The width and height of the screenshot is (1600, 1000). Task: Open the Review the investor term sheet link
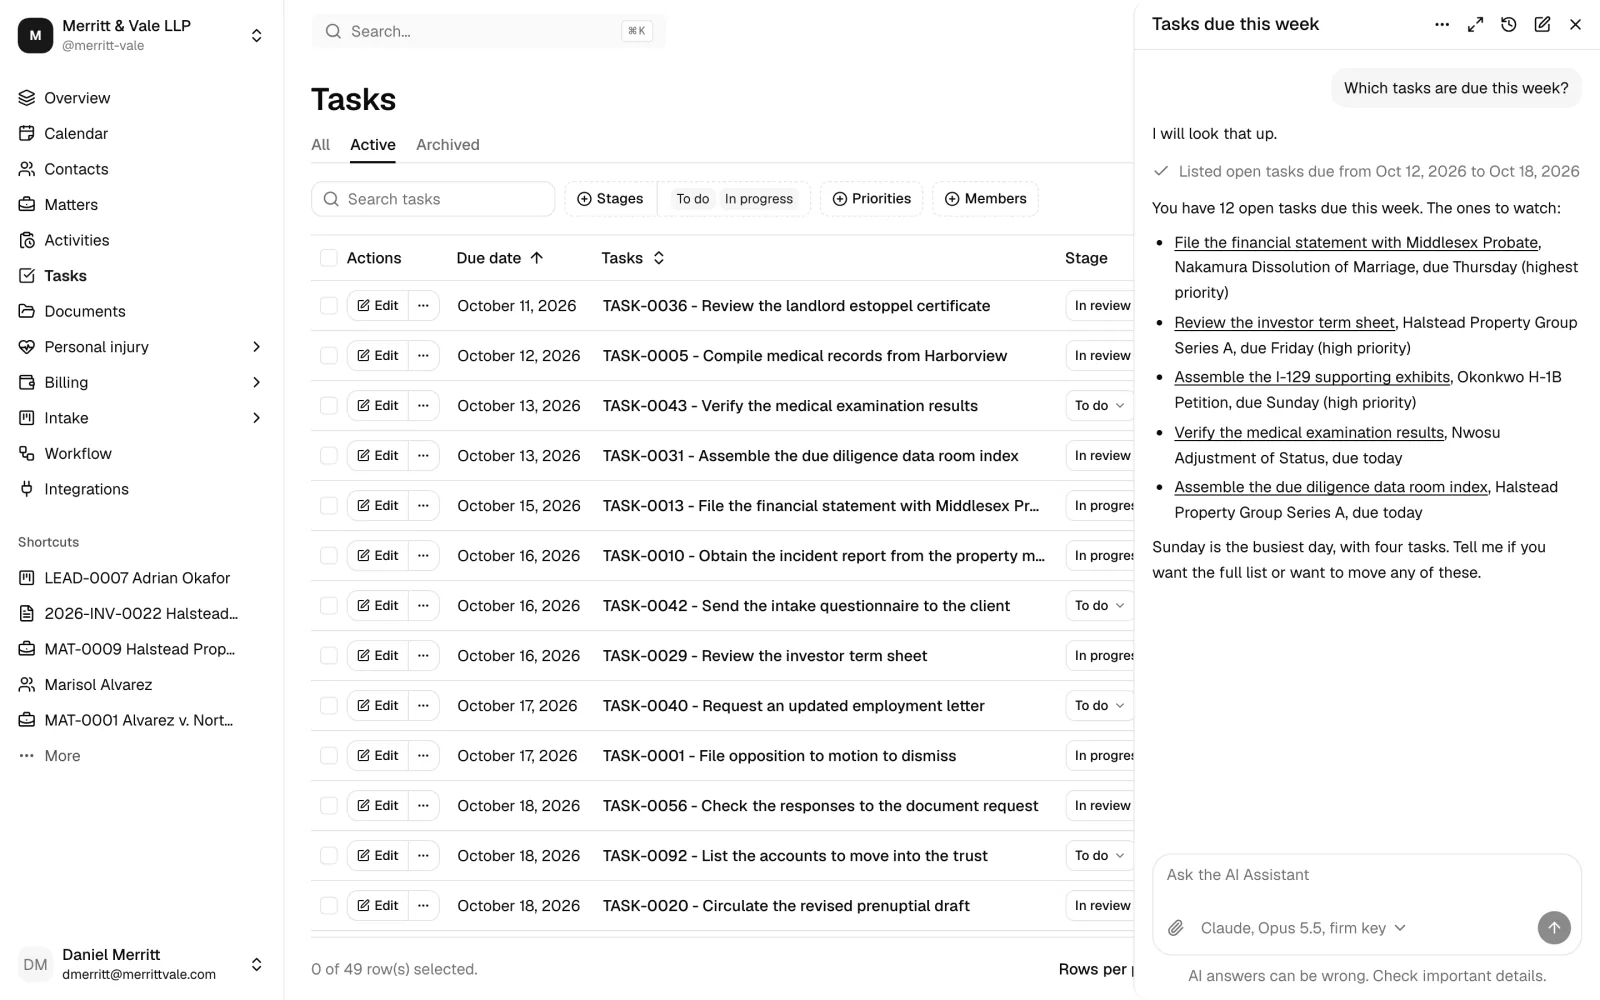tap(1284, 322)
